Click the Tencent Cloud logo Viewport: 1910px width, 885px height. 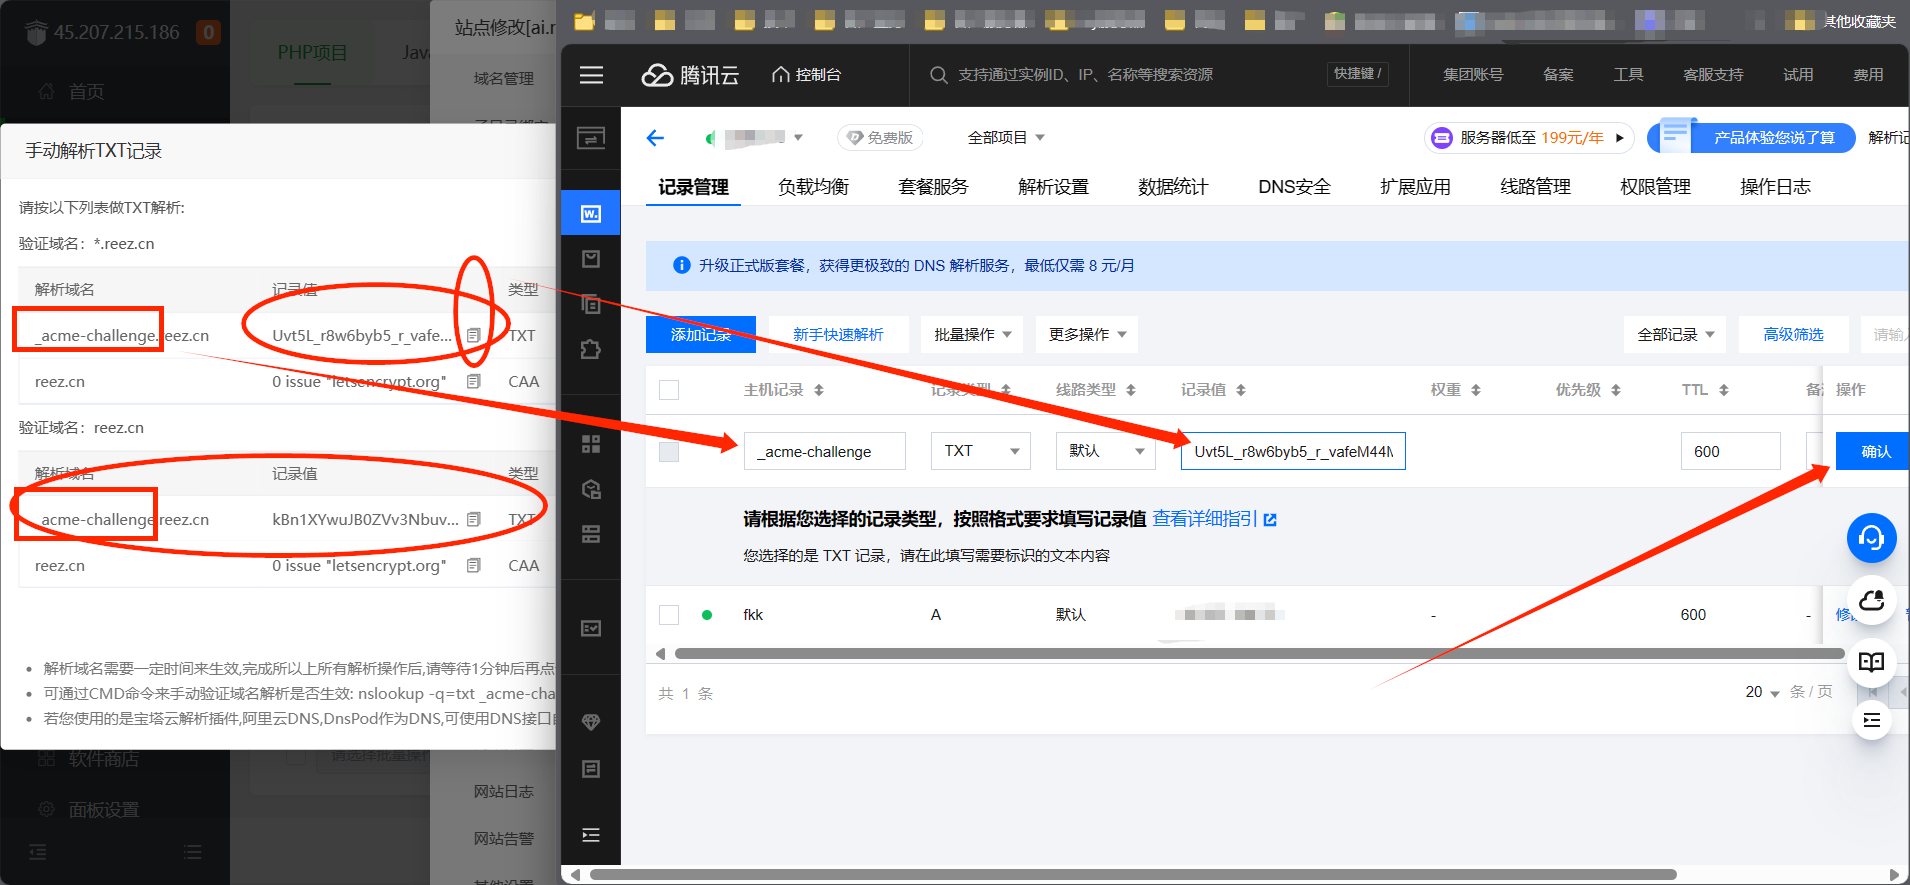[x=689, y=75]
